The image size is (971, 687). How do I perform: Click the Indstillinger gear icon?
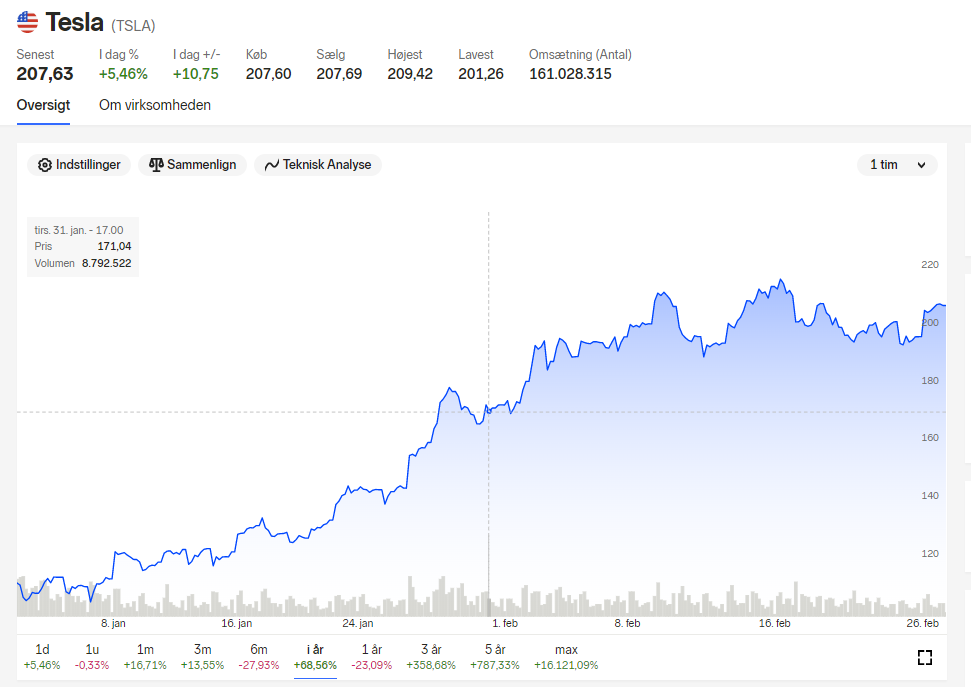tap(45, 165)
